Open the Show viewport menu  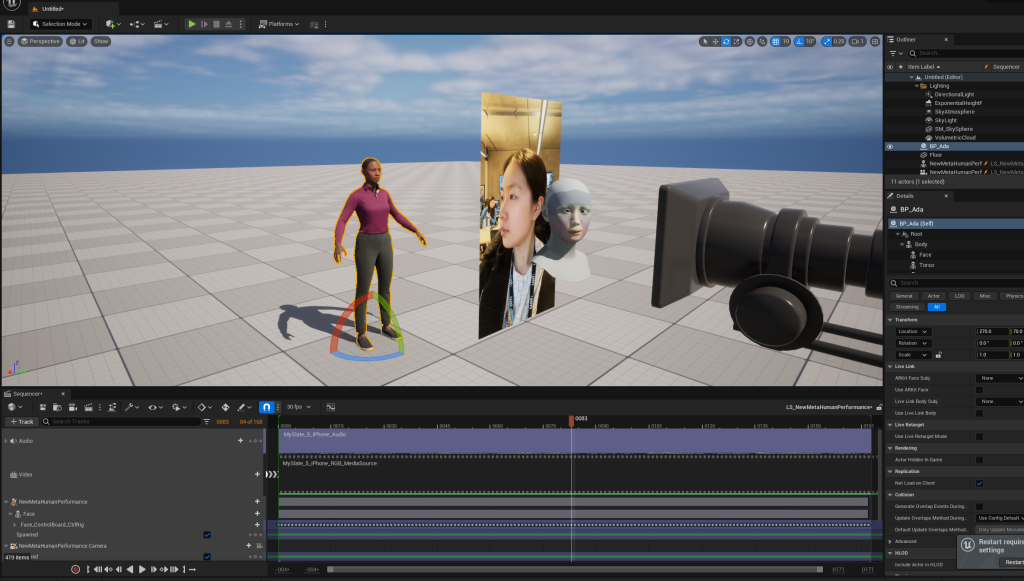[x=101, y=41]
